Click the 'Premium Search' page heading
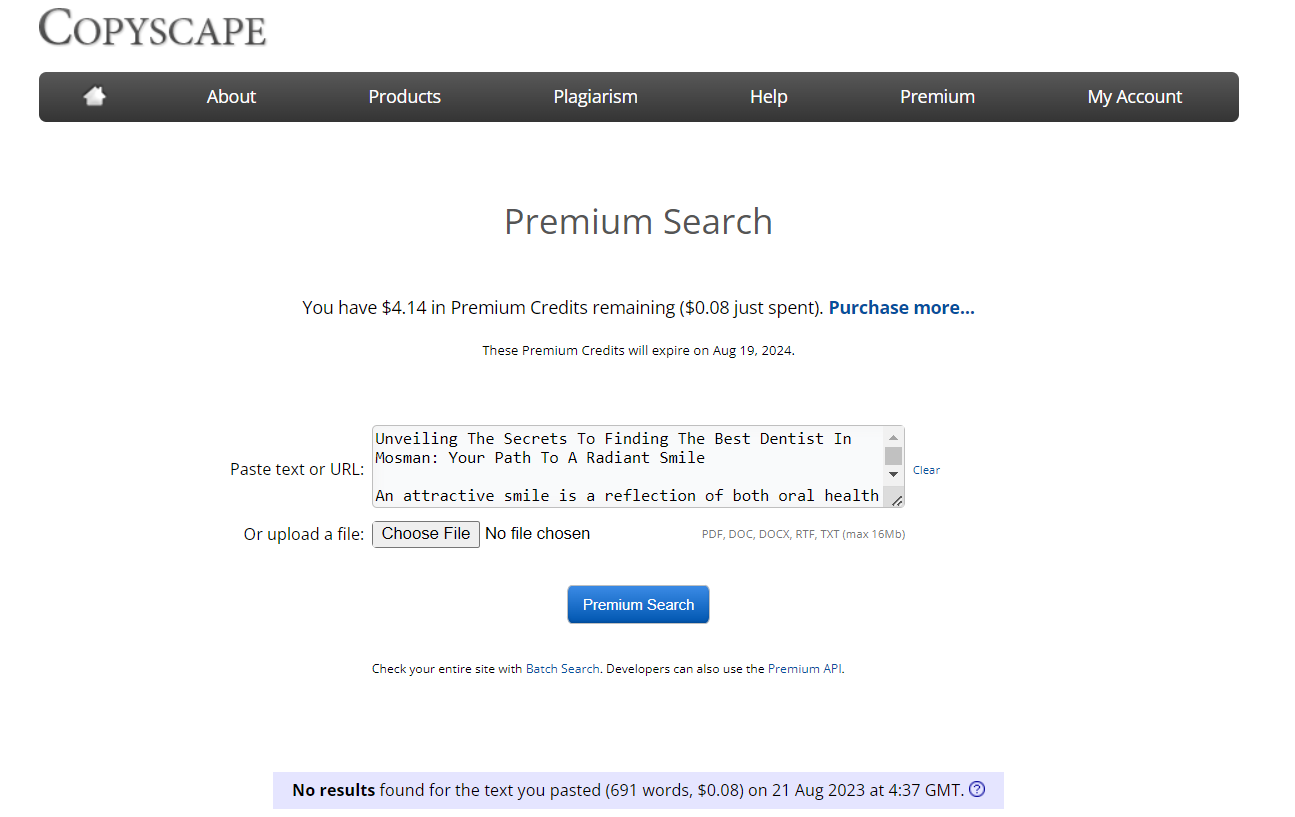 (x=638, y=222)
